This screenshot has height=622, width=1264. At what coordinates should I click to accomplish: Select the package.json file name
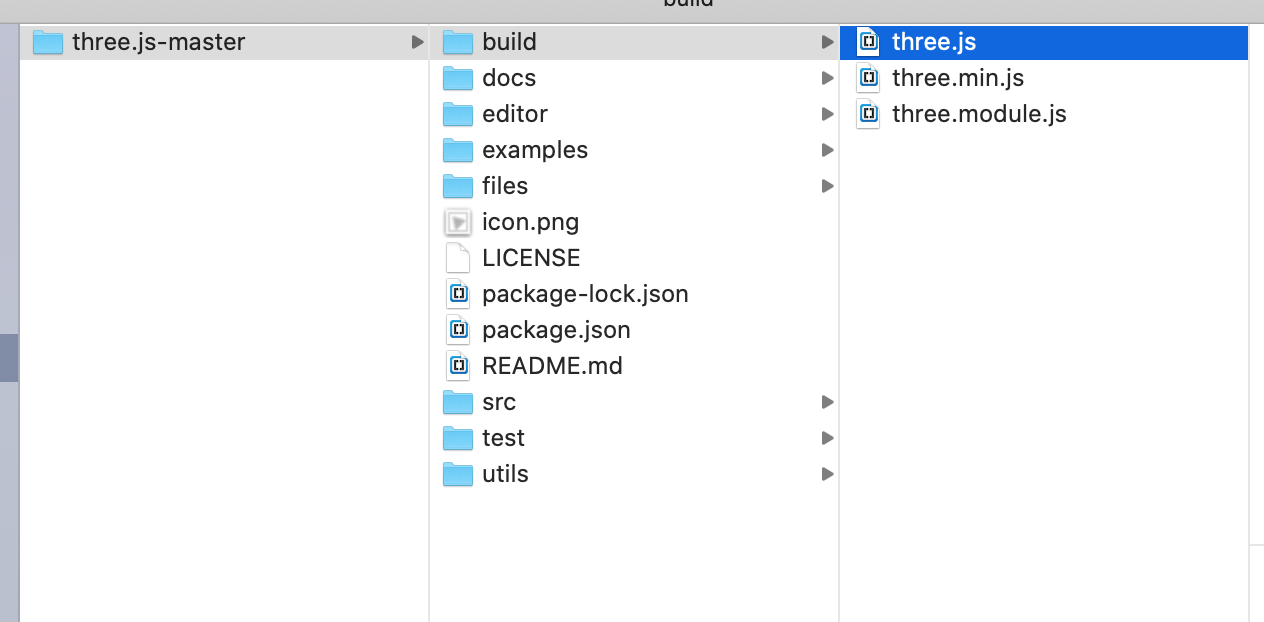click(x=556, y=330)
